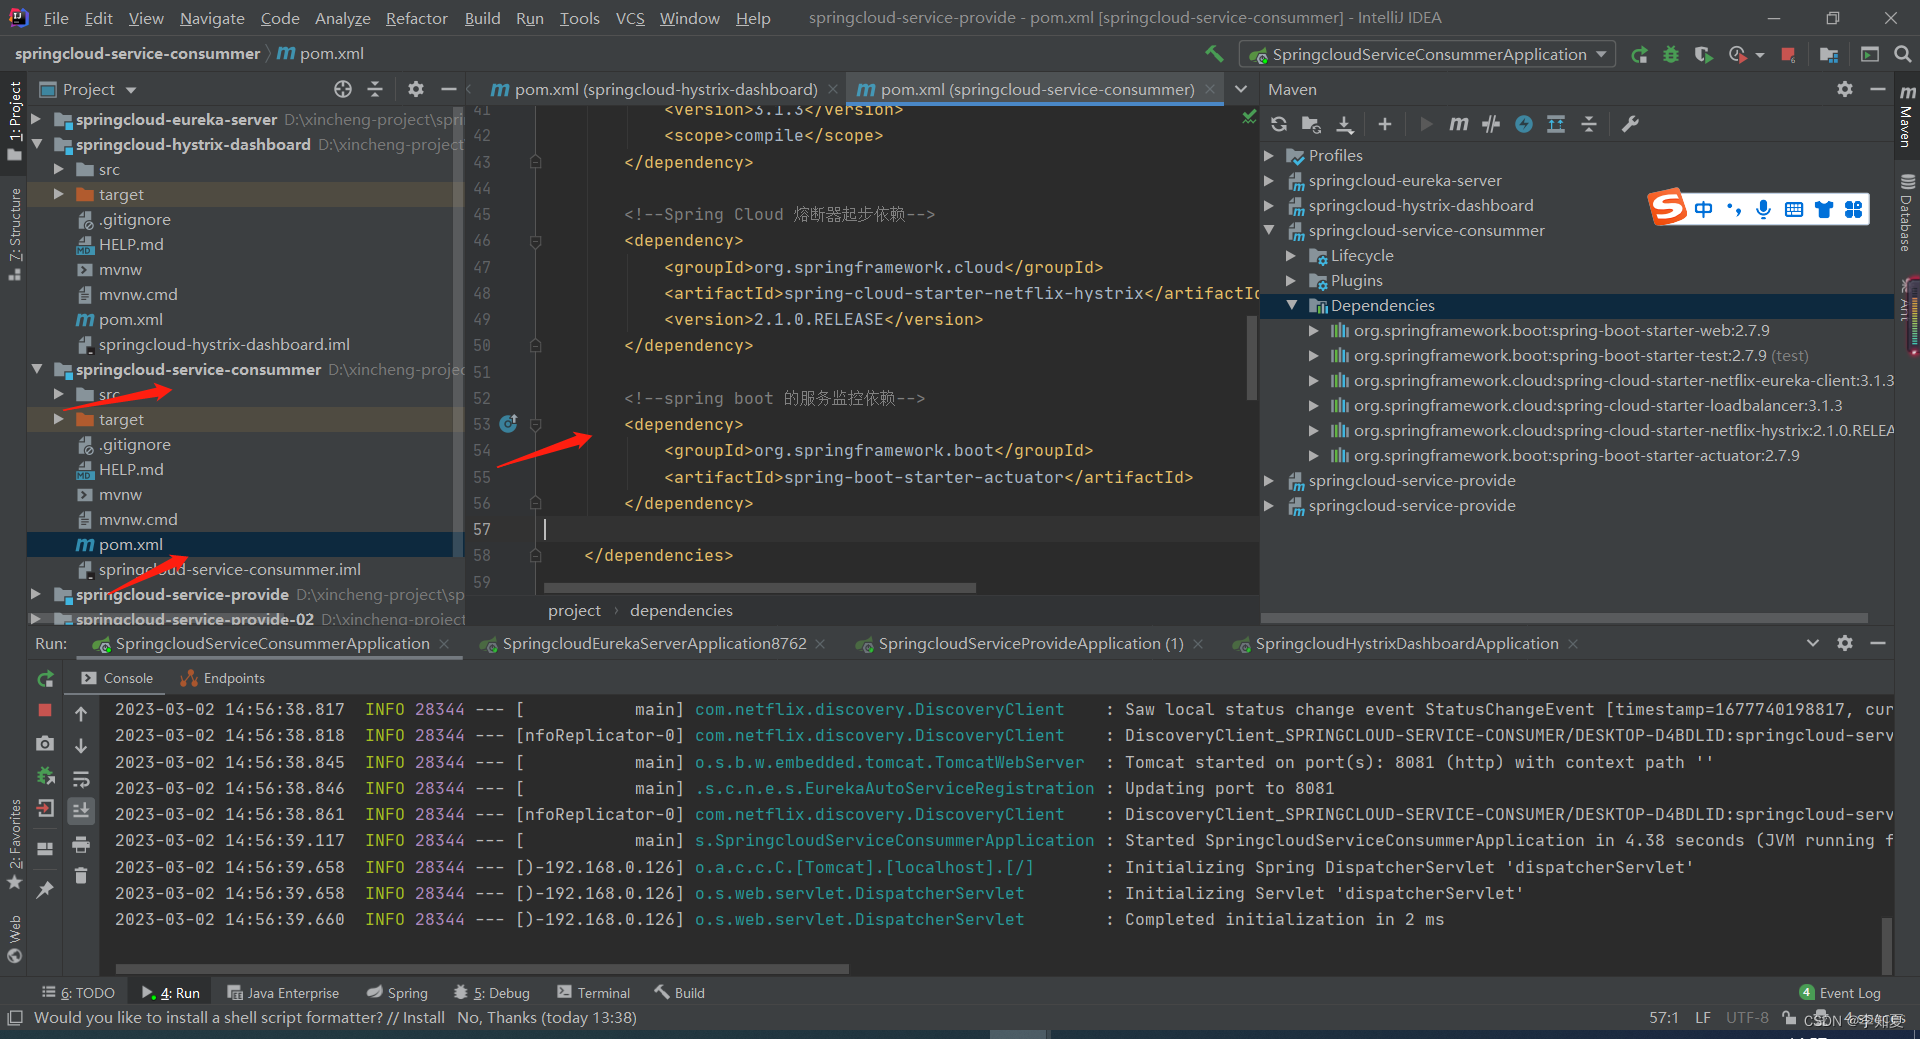Viewport: 1920px width, 1039px height.
Task: Toggle Sogou on-screen keyboard icon
Action: click(x=1794, y=209)
